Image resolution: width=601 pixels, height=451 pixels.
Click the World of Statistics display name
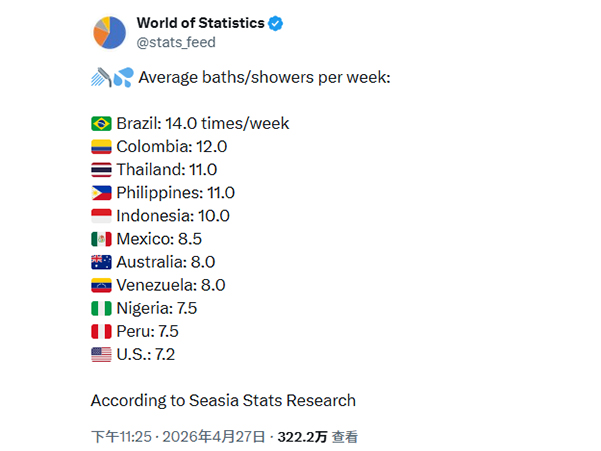coord(198,23)
